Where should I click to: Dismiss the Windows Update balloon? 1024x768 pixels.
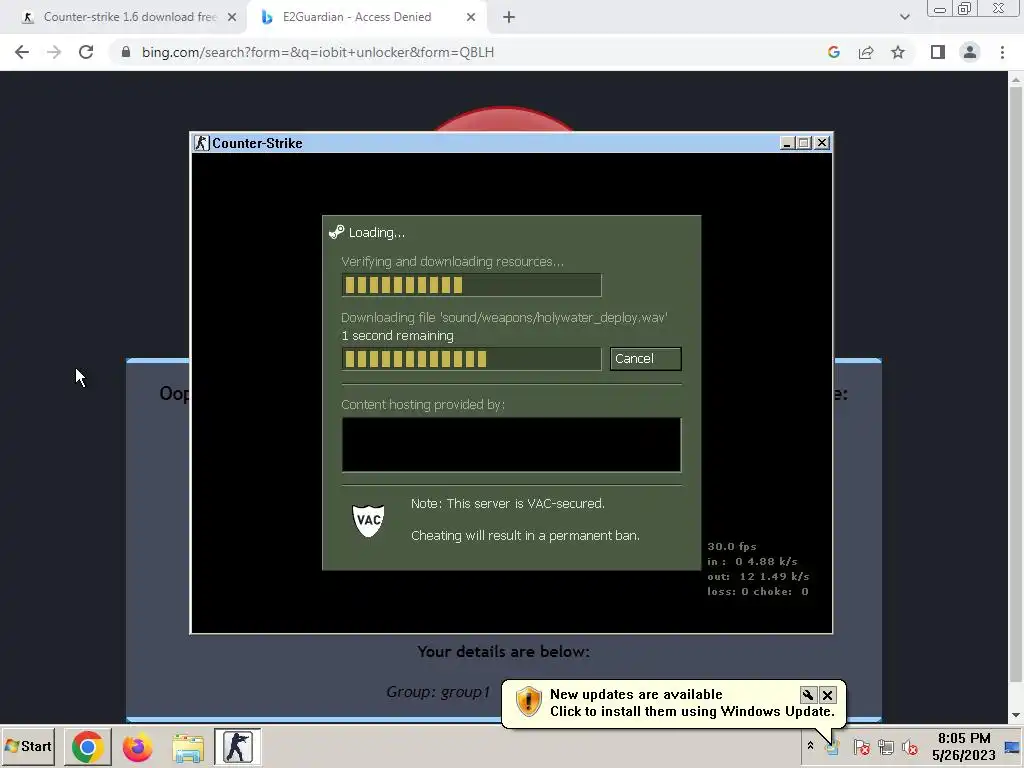827,695
